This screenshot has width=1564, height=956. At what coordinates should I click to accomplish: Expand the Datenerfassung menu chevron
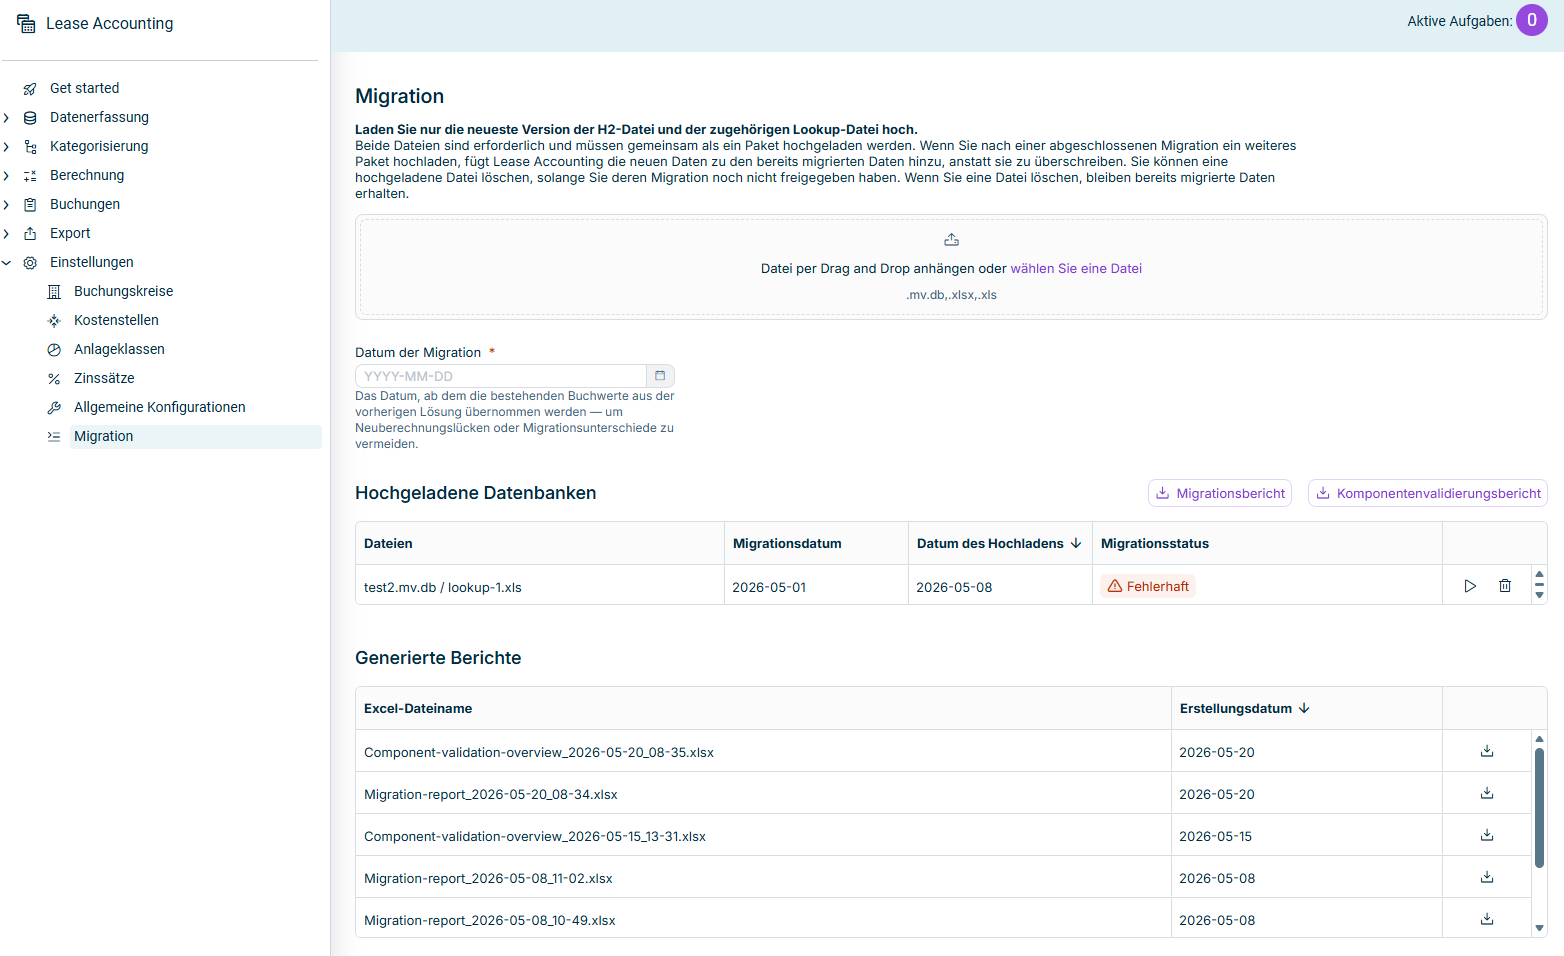[x=6, y=118]
